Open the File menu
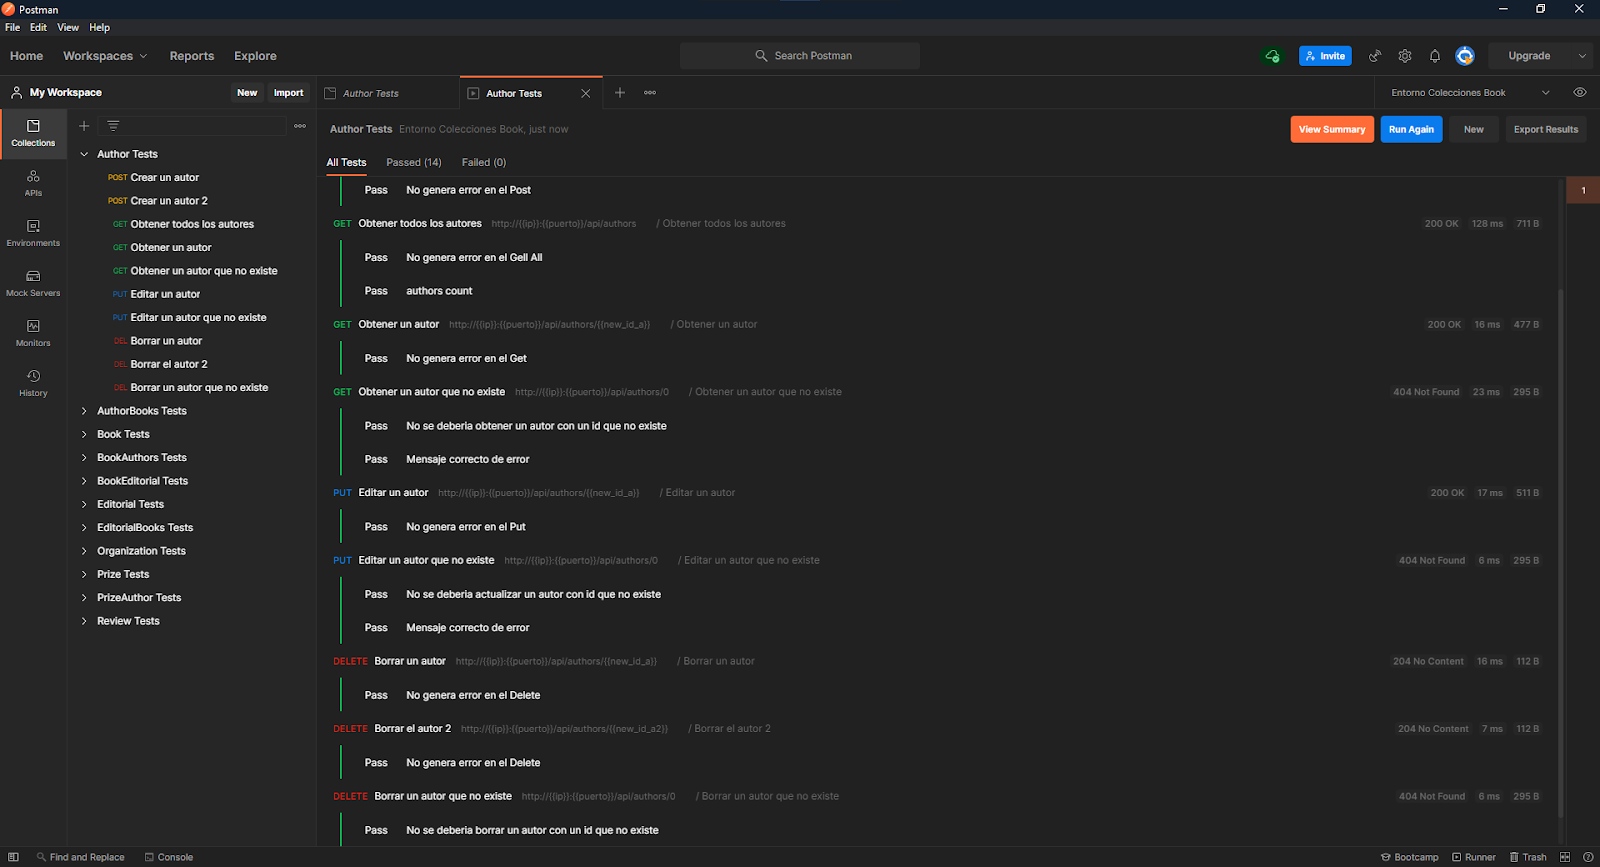The image size is (1600, 867). pyautogui.click(x=12, y=28)
